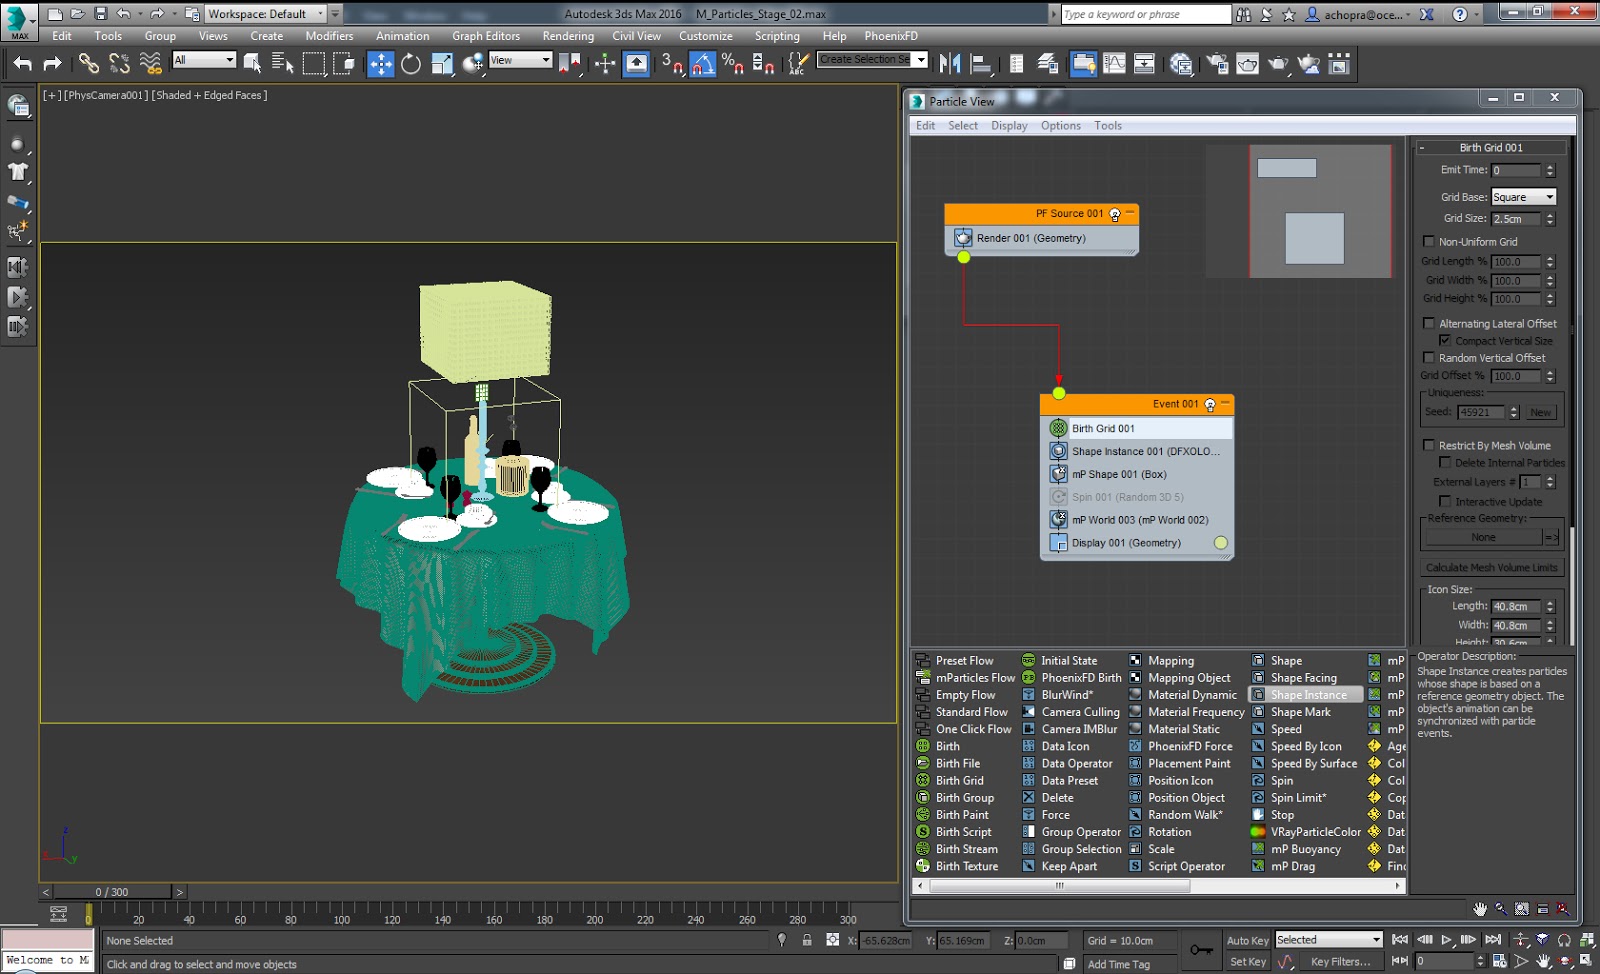Select the Select and Move tool

click(381, 62)
